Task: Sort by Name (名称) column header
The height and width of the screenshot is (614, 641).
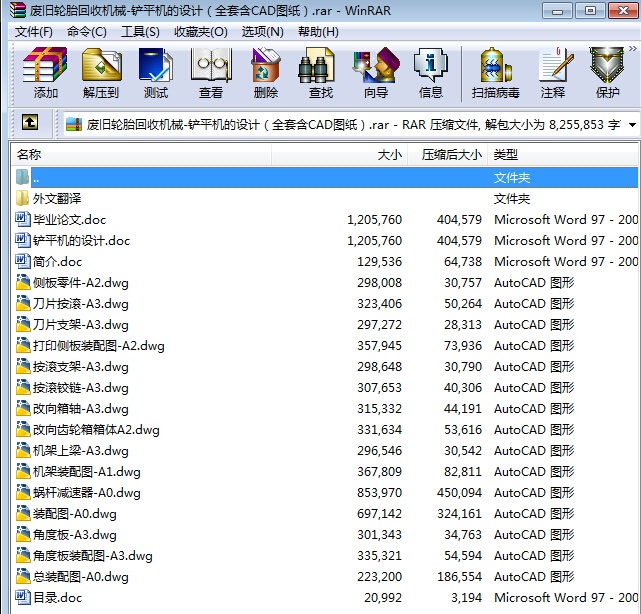Action: coord(141,155)
